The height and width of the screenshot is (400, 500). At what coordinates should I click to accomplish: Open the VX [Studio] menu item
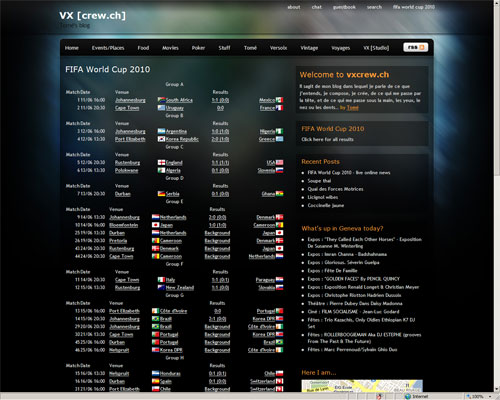(x=376, y=48)
